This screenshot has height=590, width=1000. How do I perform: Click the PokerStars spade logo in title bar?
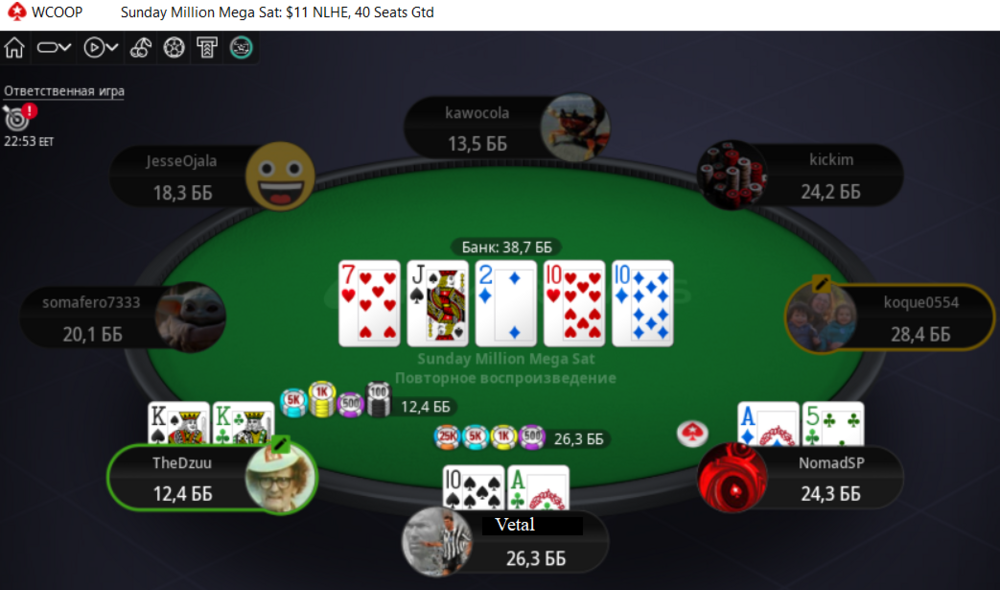click(x=17, y=11)
